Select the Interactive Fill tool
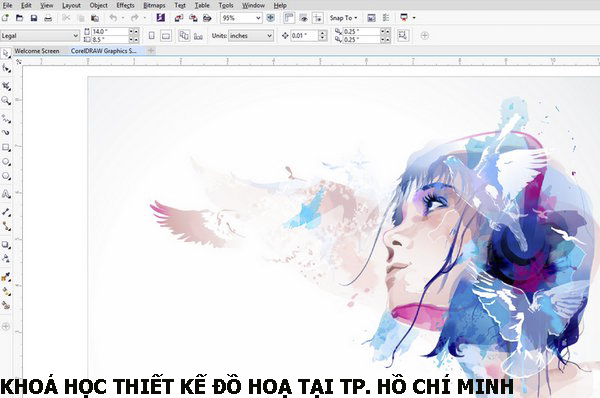The image size is (600, 398). click(6, 291)
